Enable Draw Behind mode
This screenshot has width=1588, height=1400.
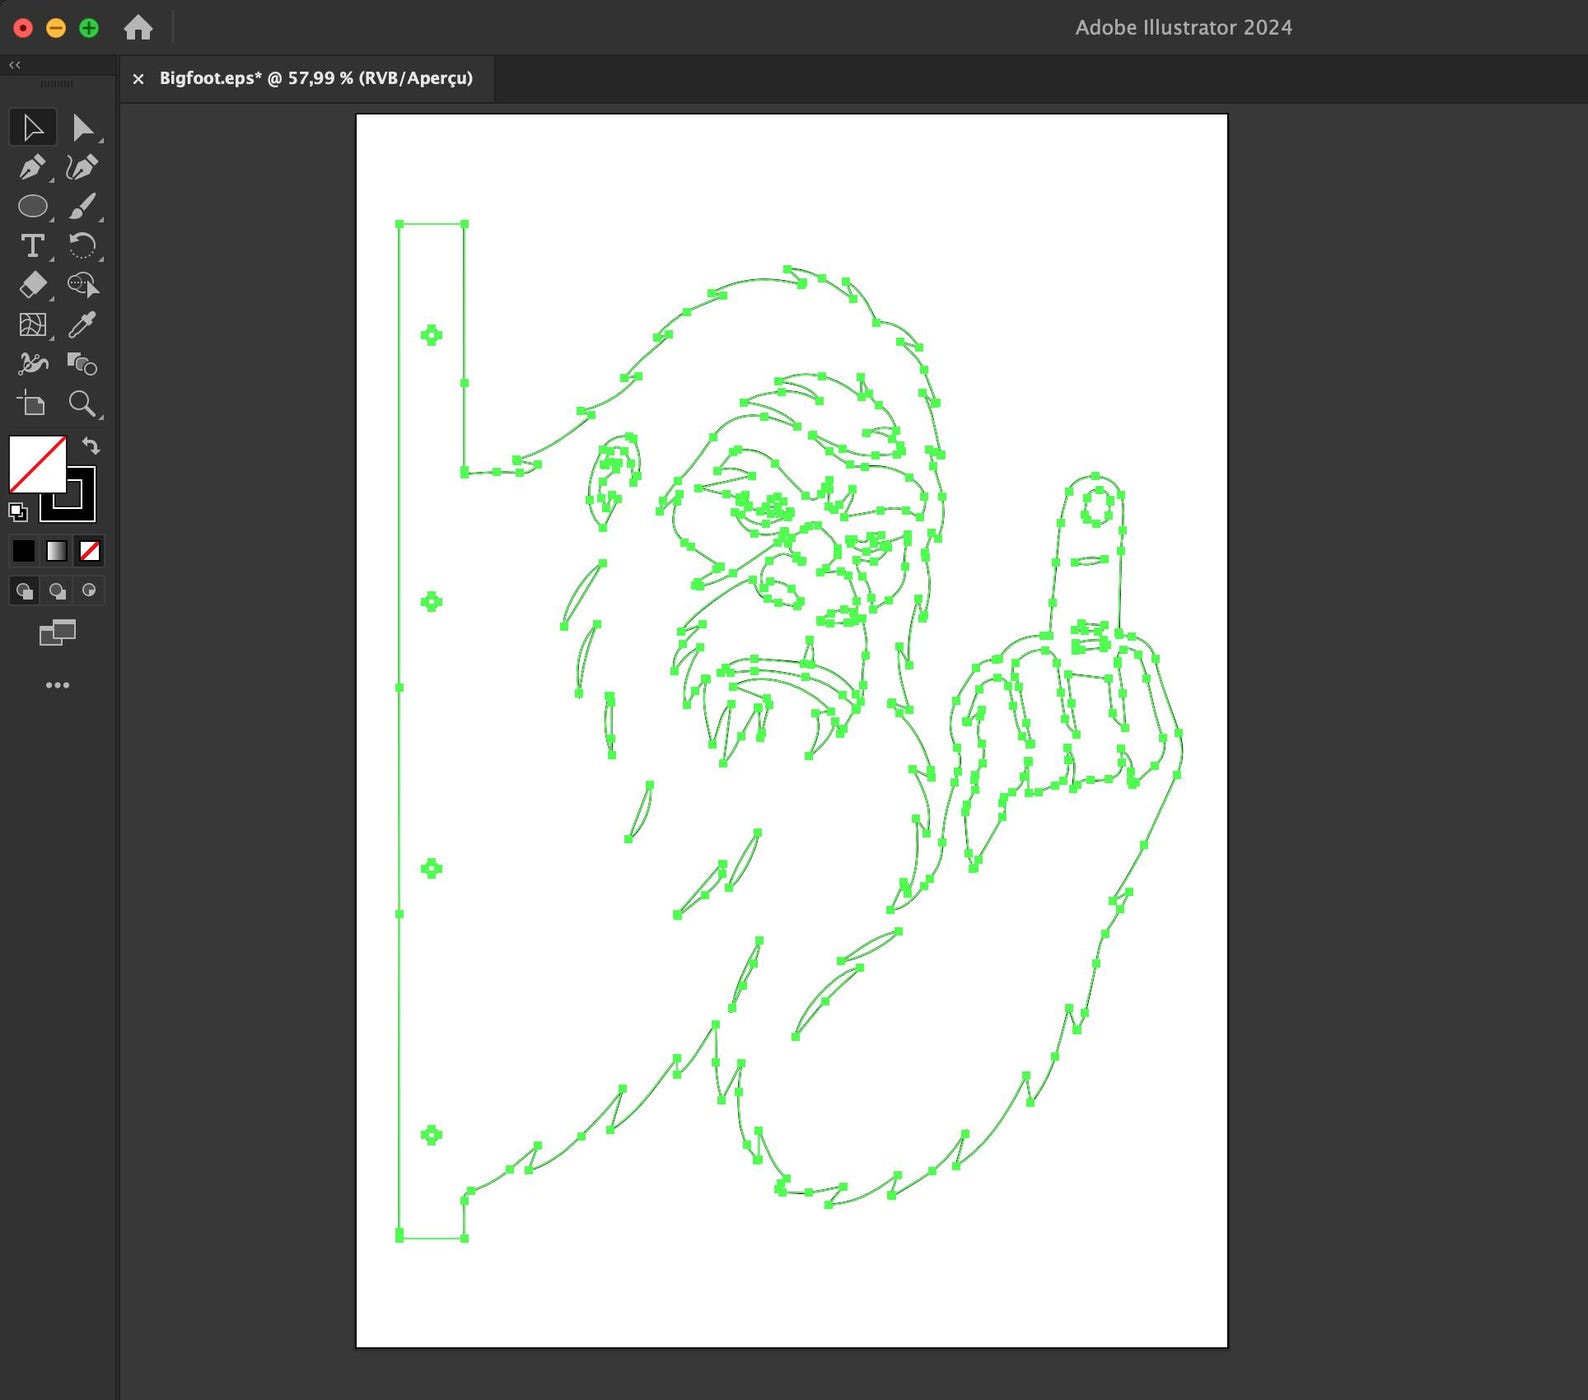coord(57,591)
